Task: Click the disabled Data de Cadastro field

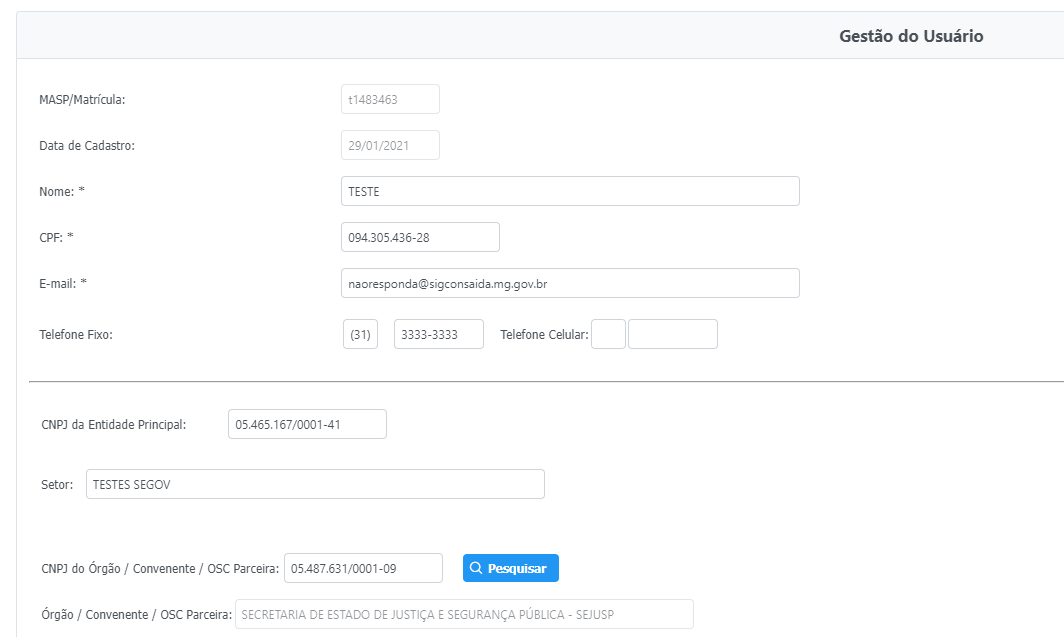Action: click(x=390, y=145)
